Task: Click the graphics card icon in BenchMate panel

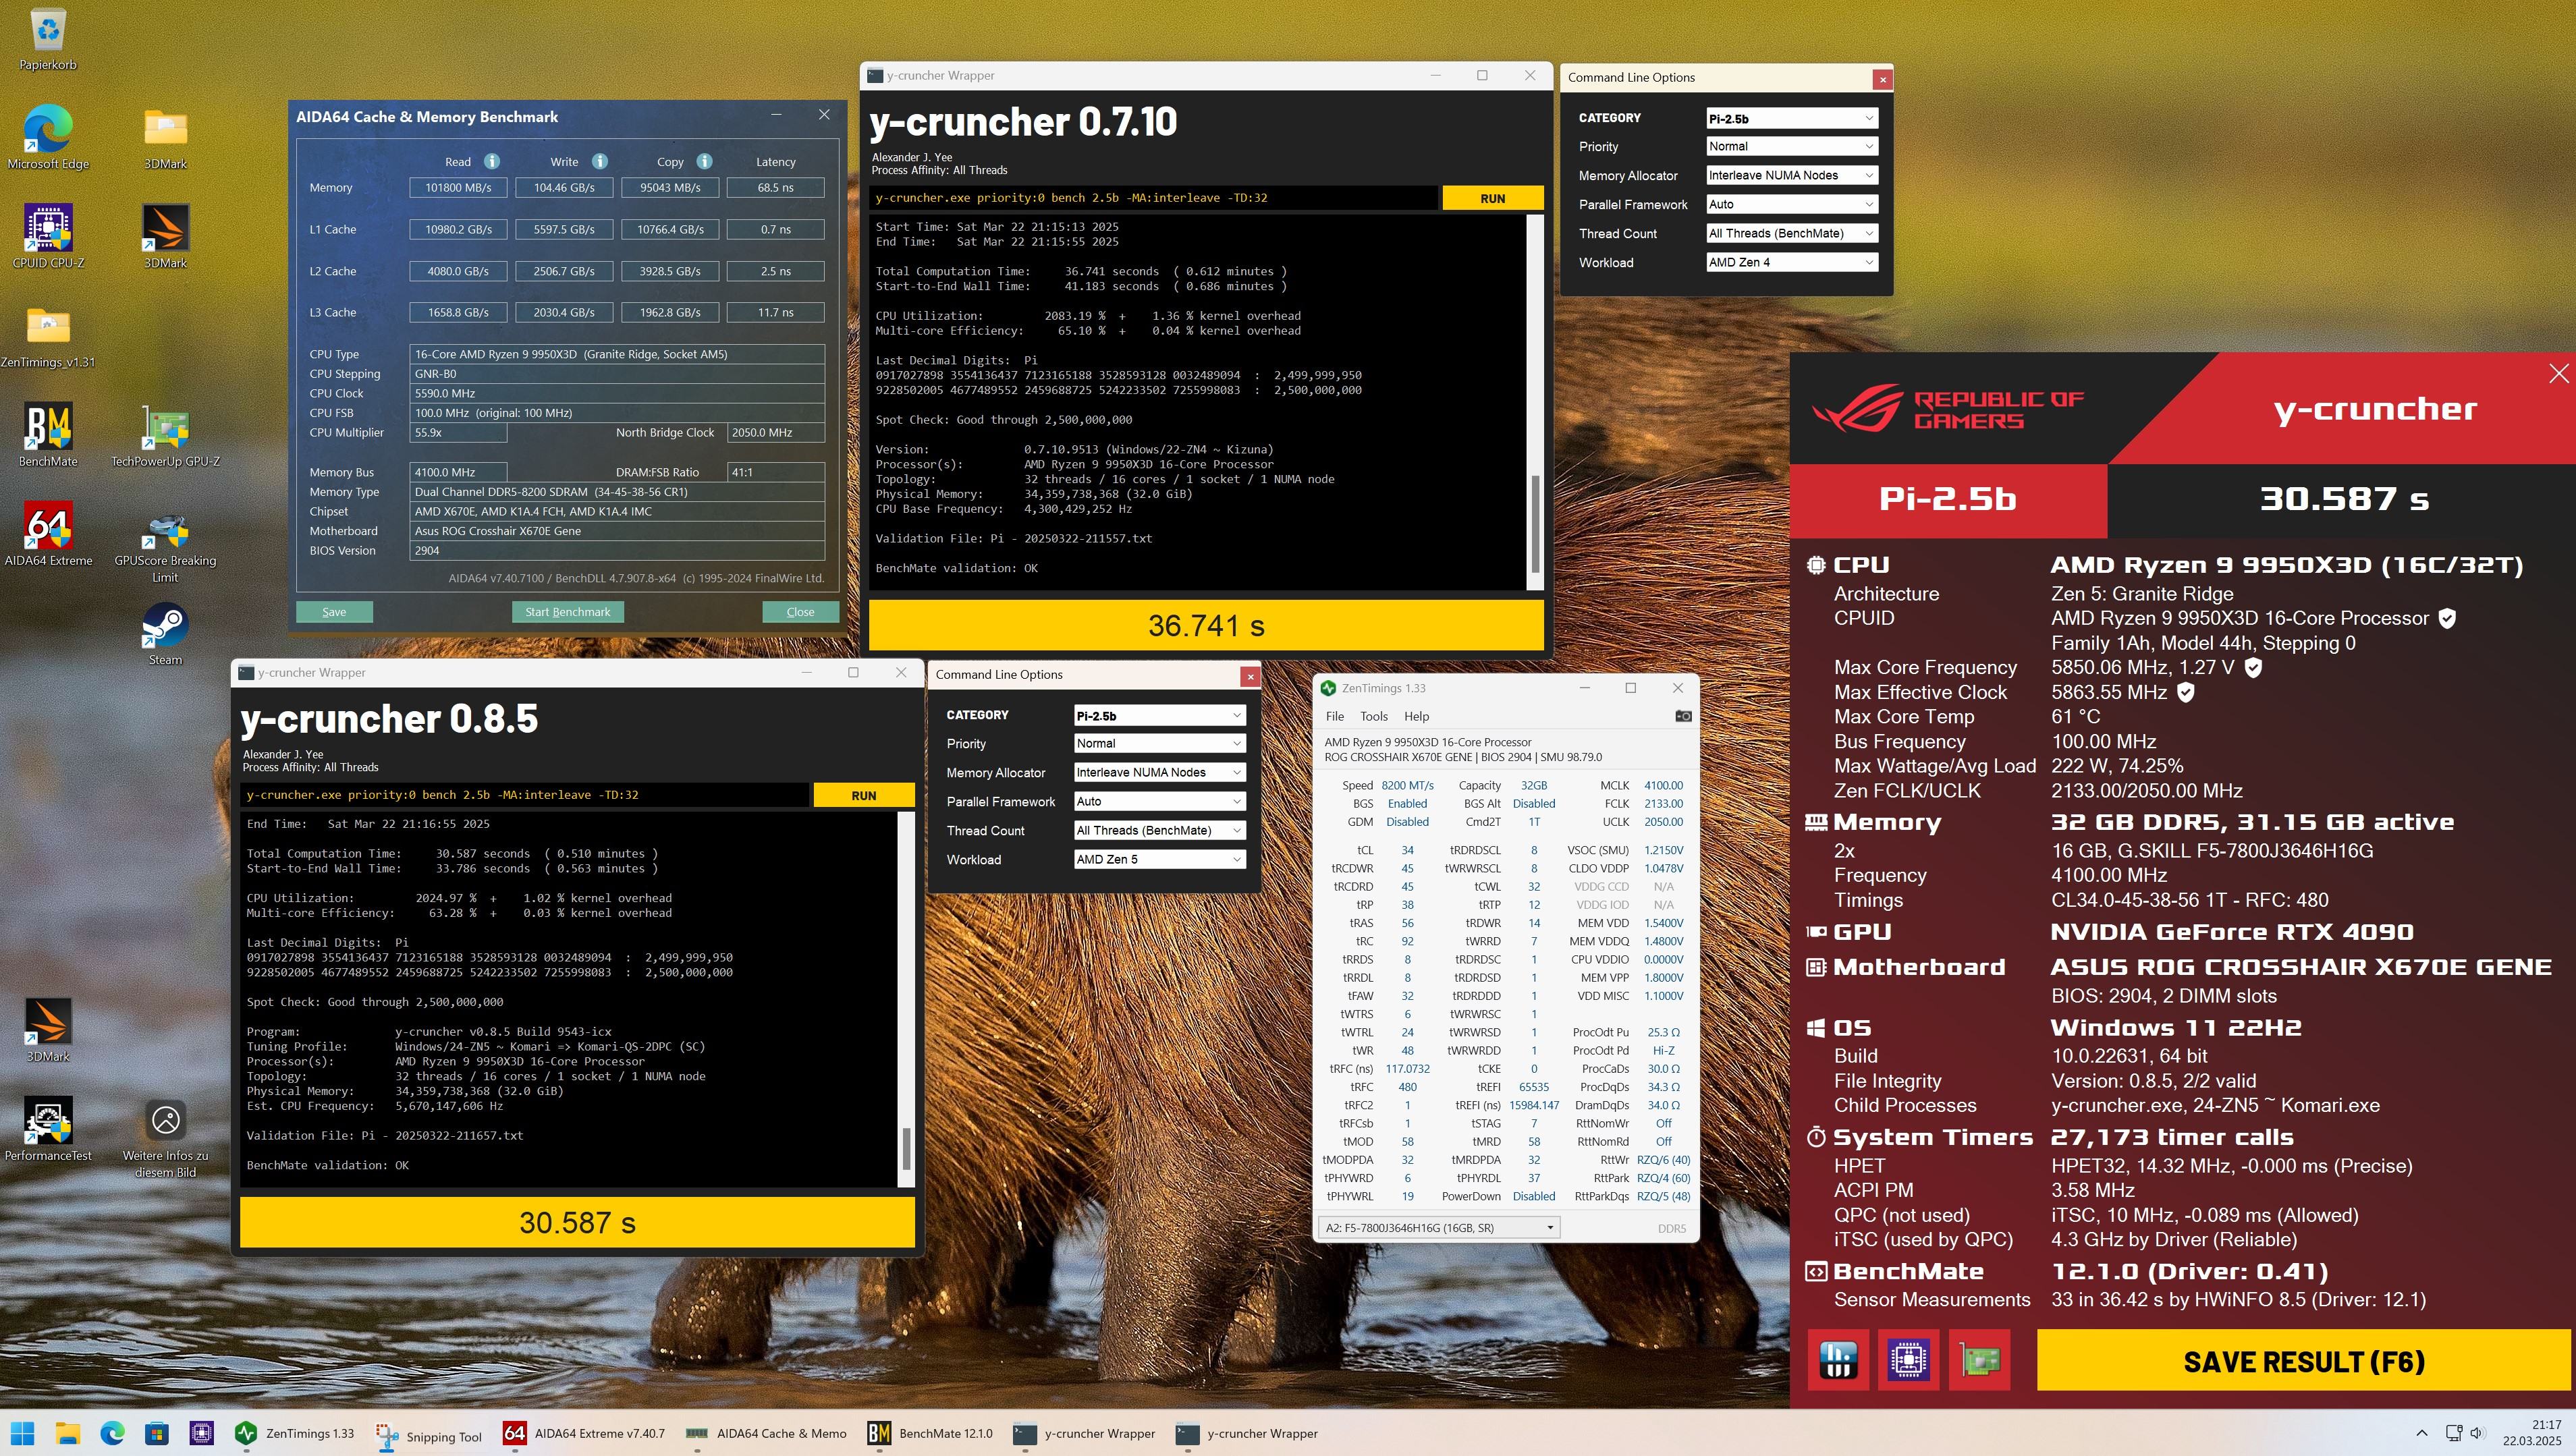Action: click(1979, 1360)
